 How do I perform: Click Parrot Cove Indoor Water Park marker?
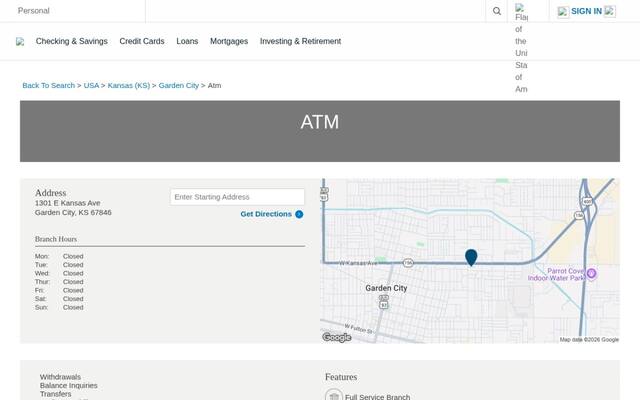(591, 273)
